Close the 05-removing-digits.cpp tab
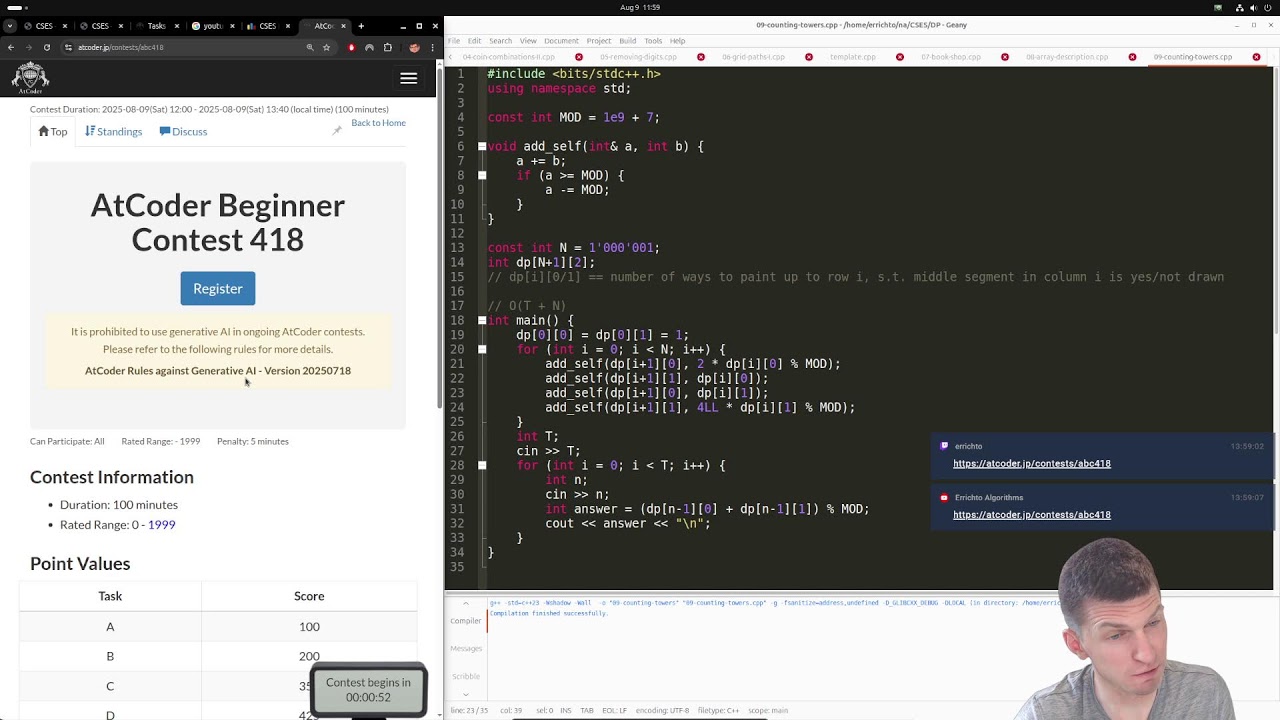Screen dimensions: 1280x720 click(x=701, y=57)
